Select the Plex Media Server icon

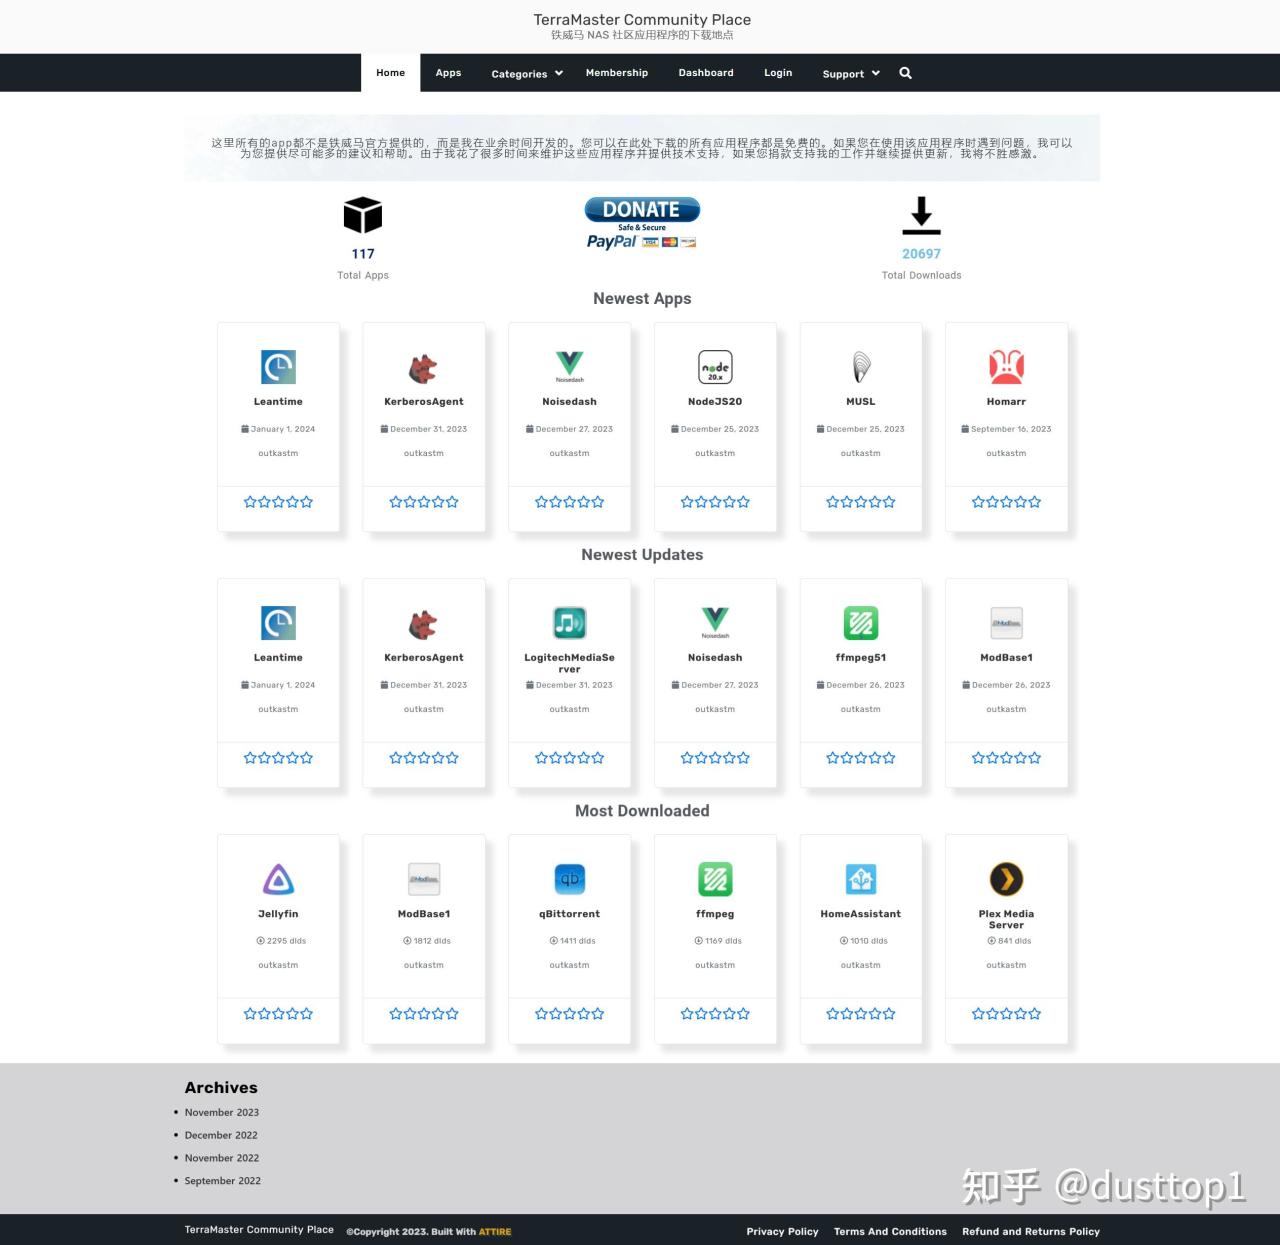(x=1006, y=879)
